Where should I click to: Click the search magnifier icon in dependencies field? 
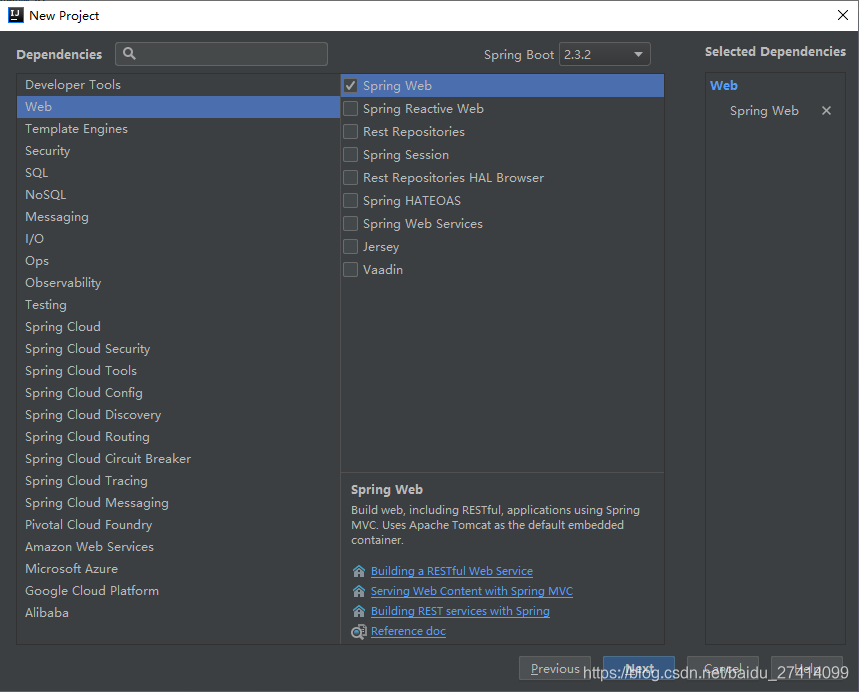129,54
